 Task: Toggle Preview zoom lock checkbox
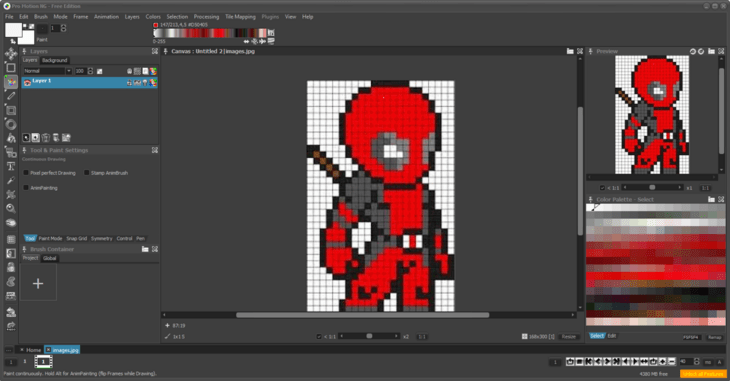click(x=602, y=188)
